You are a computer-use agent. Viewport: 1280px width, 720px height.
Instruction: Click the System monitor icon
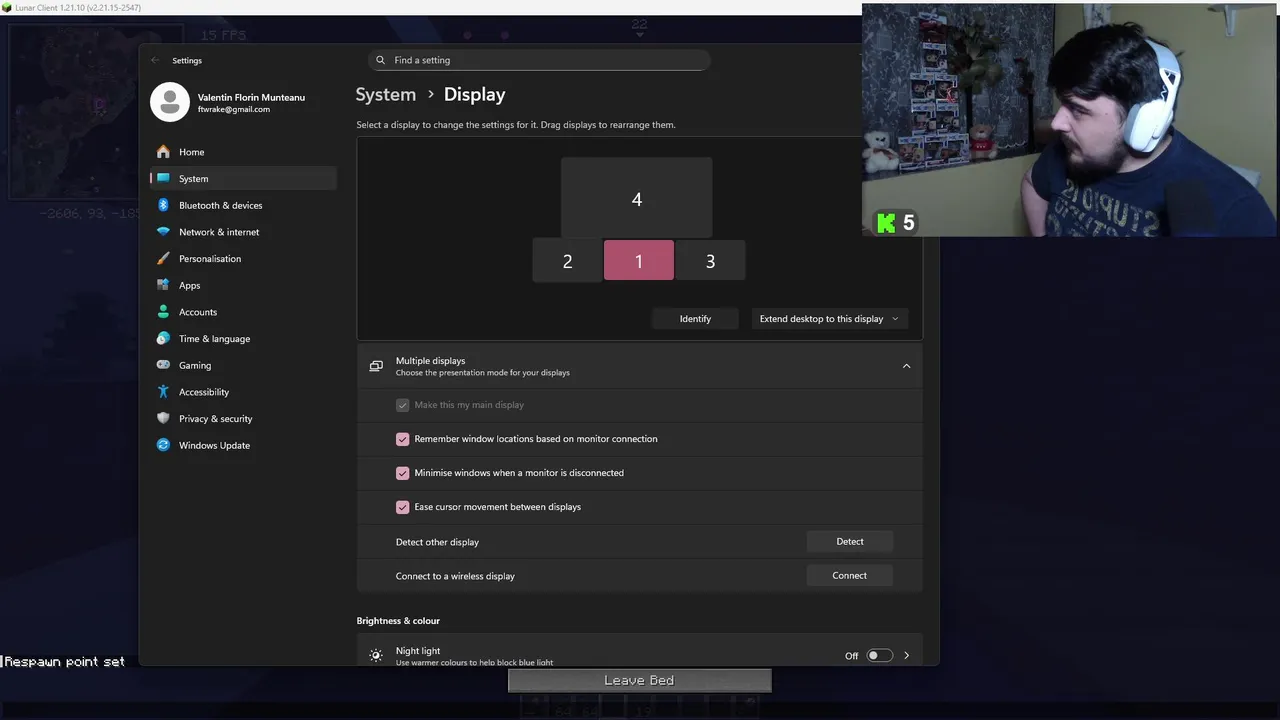tap(163, 178)
